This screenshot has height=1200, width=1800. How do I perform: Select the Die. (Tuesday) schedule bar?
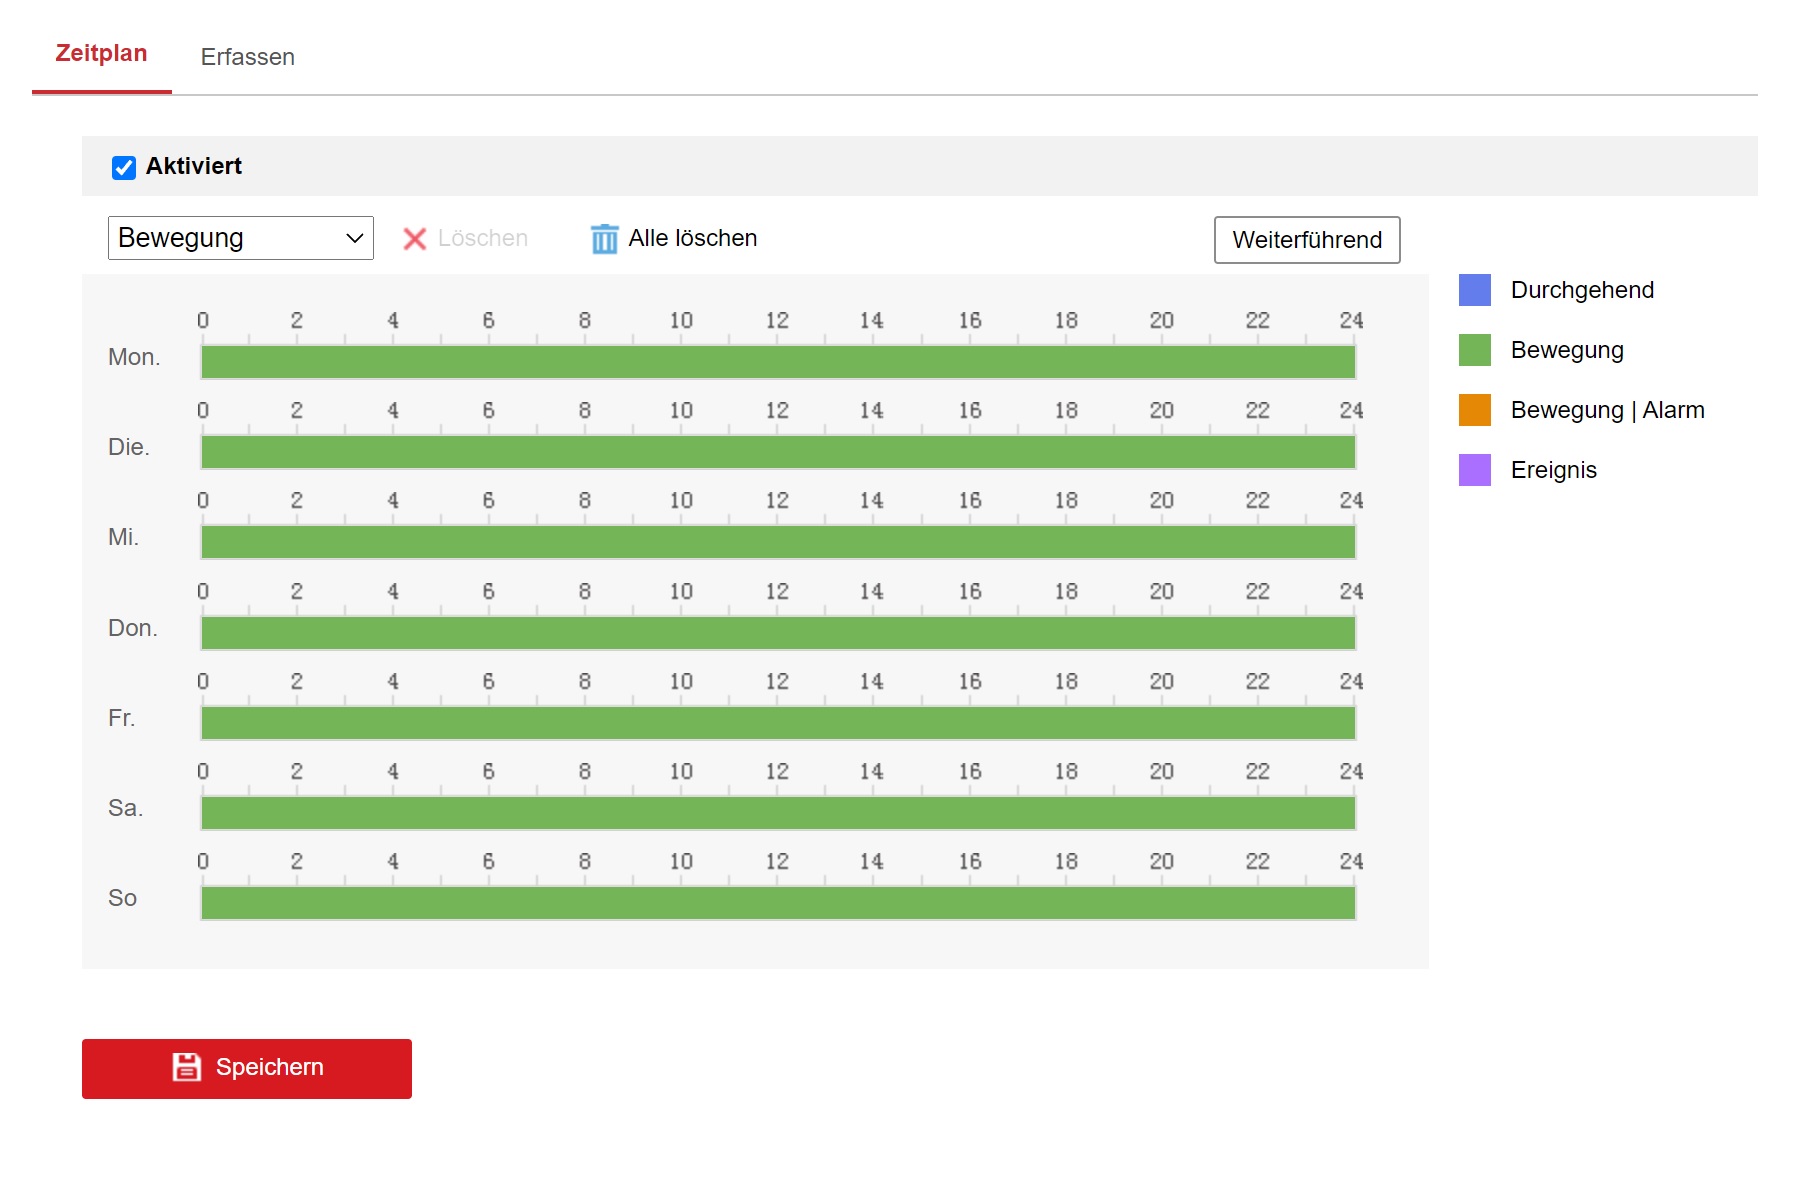(x=778, y=452)
